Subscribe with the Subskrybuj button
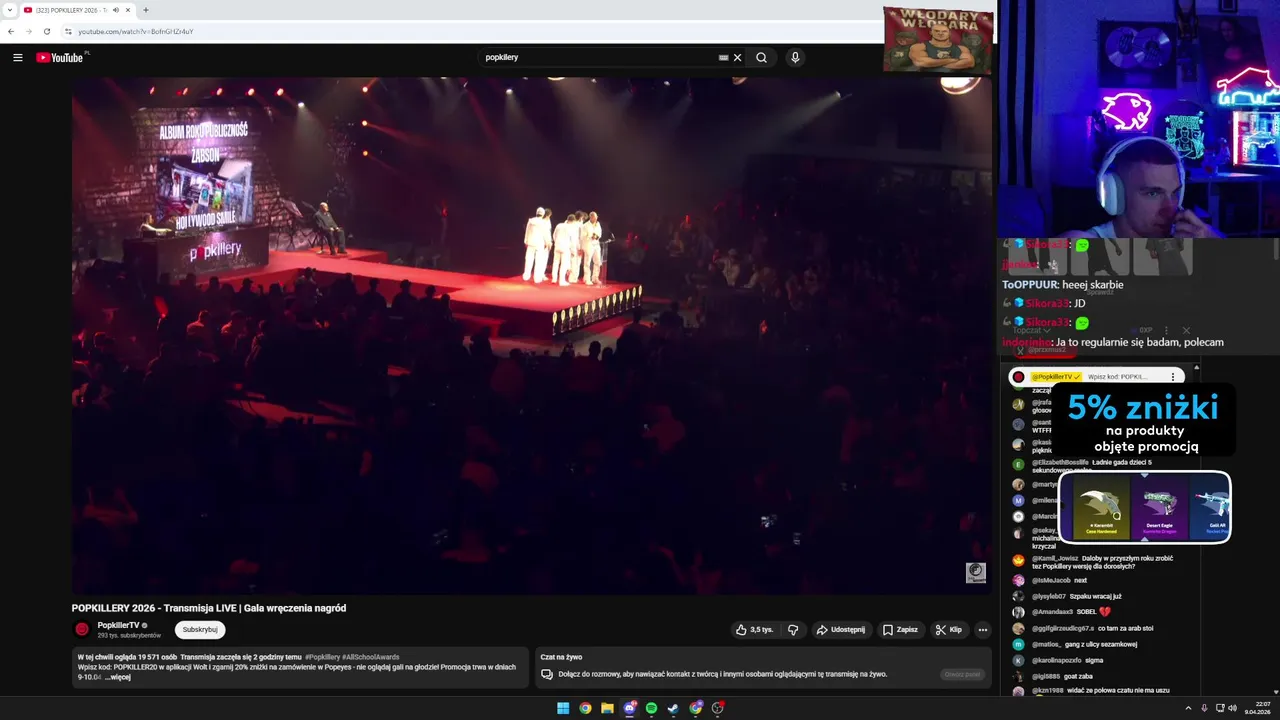 (200, 630)
